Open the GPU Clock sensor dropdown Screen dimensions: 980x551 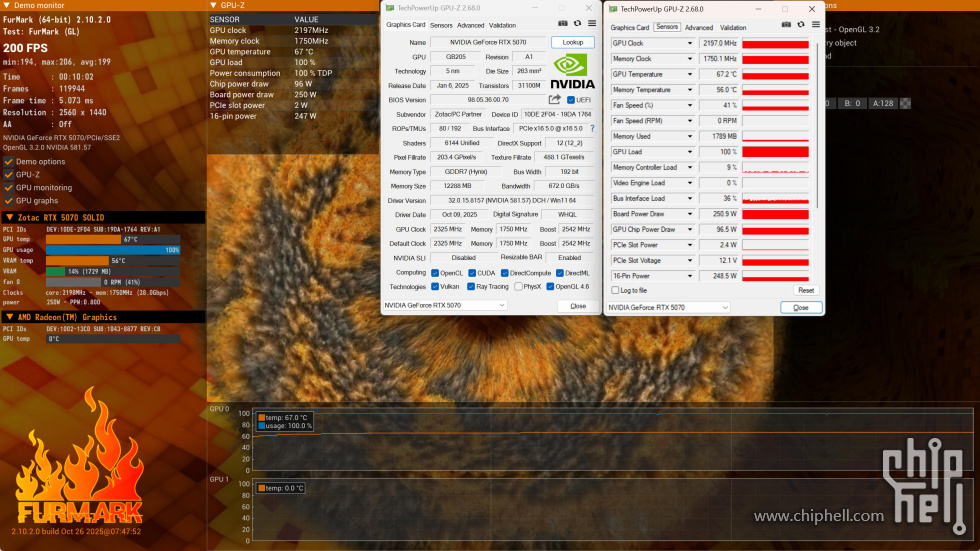pyautogui.click(x=689, y=44)
